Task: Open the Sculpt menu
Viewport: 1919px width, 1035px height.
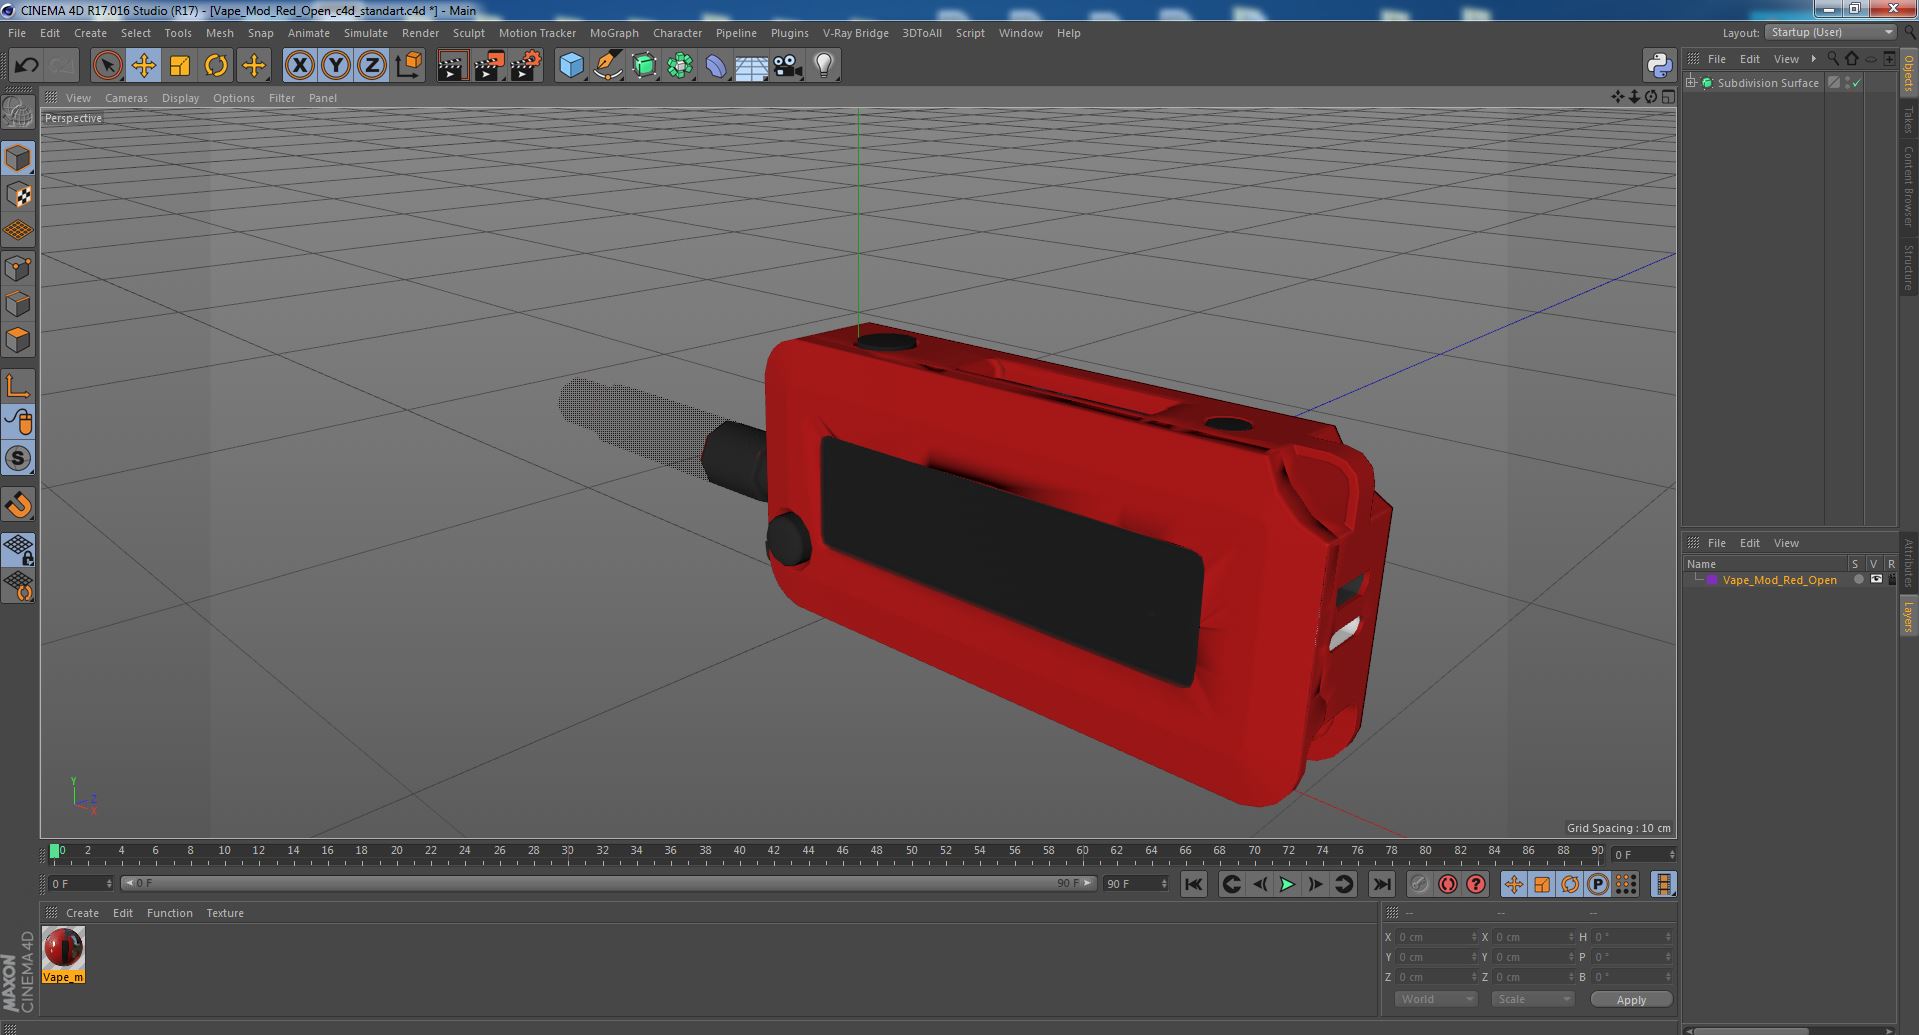Action: [x=468, y=33]
